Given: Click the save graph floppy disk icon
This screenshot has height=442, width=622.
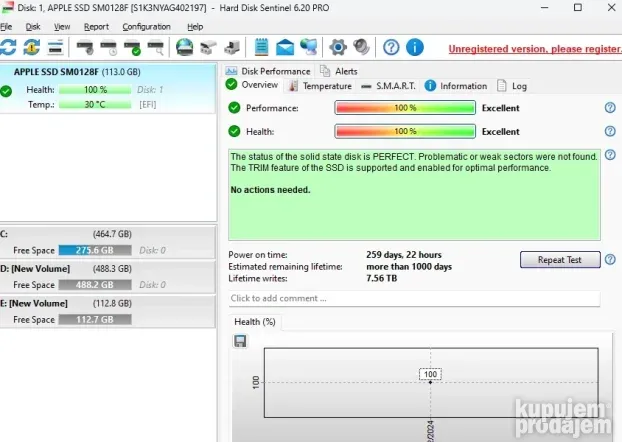Looking at the screenshot, I should click(x=240, y=341).
